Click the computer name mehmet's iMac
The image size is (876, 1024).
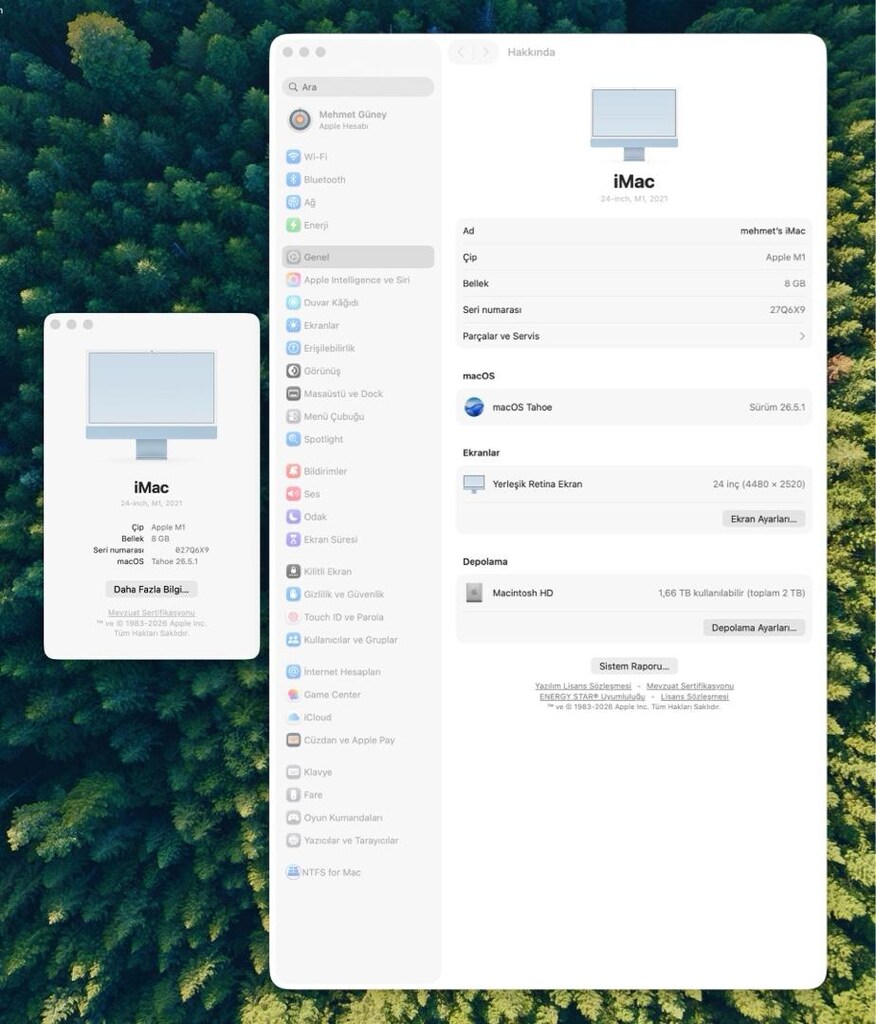(x=772, y=231)
